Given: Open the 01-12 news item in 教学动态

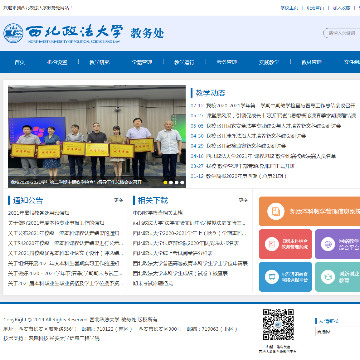Looking at the screenshot, I should click(238, 176).
